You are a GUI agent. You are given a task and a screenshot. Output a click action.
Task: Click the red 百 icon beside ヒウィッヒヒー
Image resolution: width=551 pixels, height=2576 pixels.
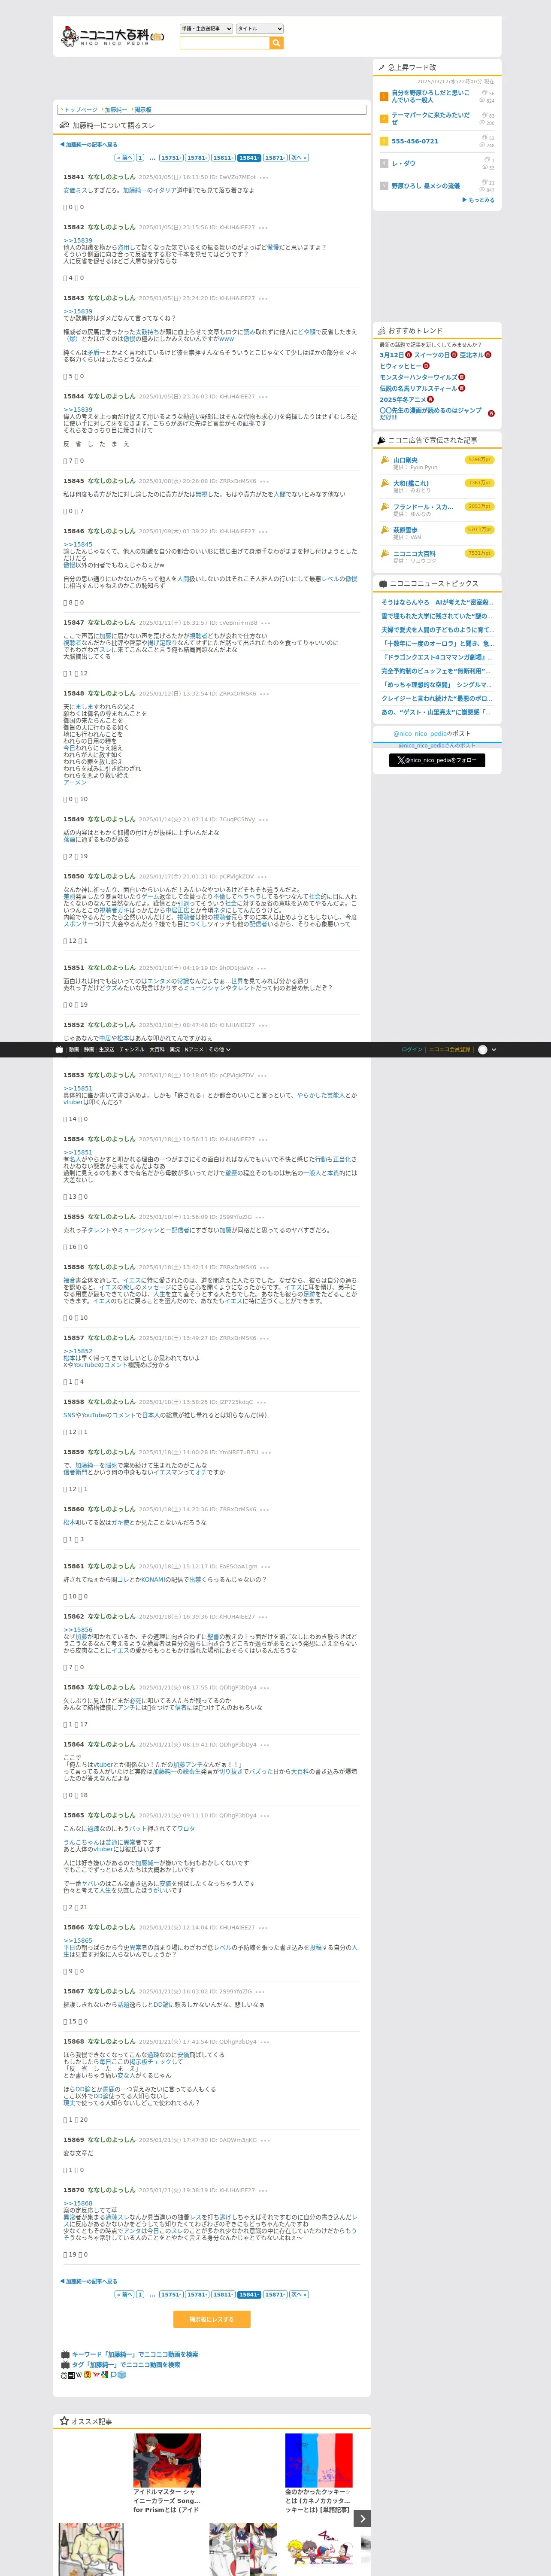tap(426, 366)
